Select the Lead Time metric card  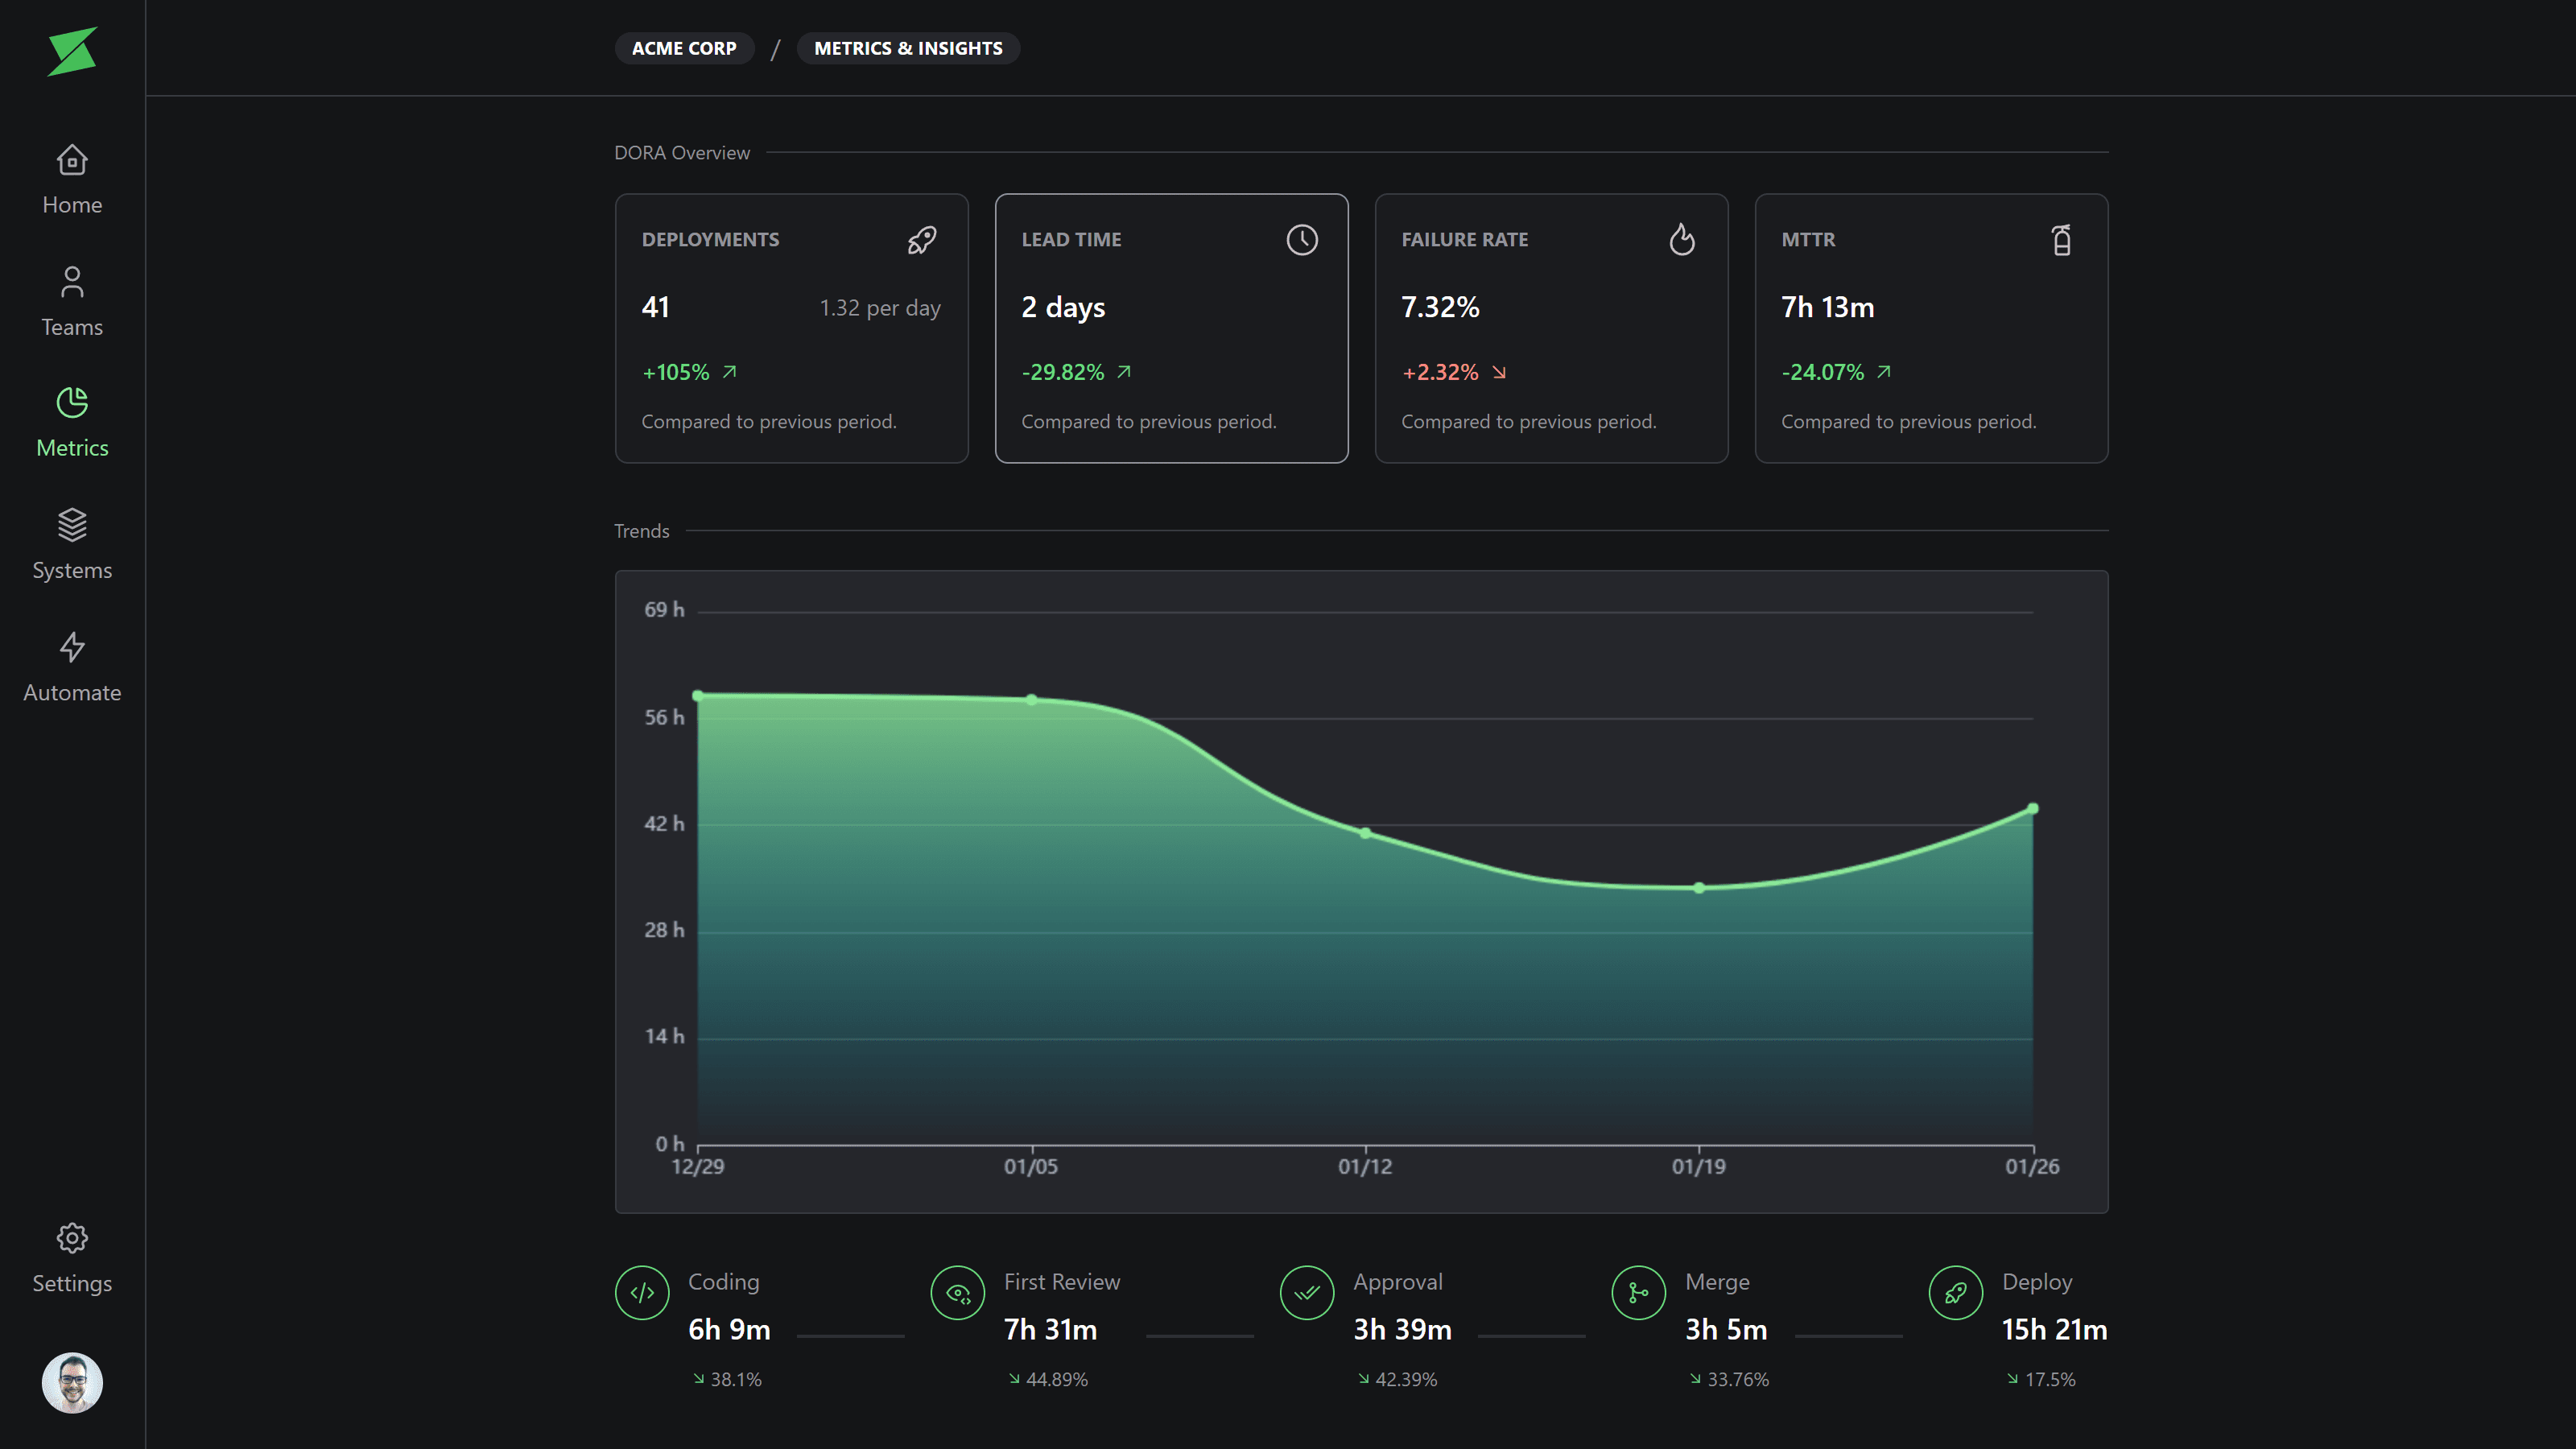coord(1171,328)
